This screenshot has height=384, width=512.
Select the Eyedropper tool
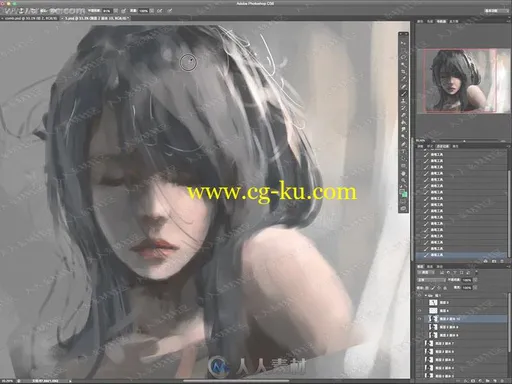point(403,79)
